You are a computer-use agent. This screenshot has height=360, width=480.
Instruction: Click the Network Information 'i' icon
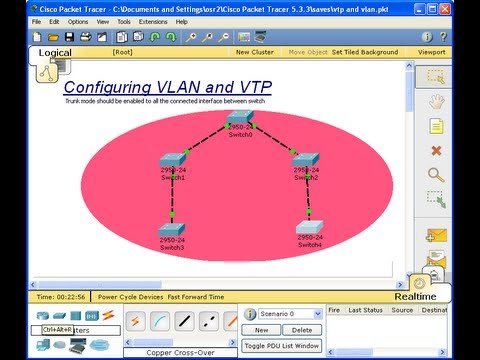point(427,37)
